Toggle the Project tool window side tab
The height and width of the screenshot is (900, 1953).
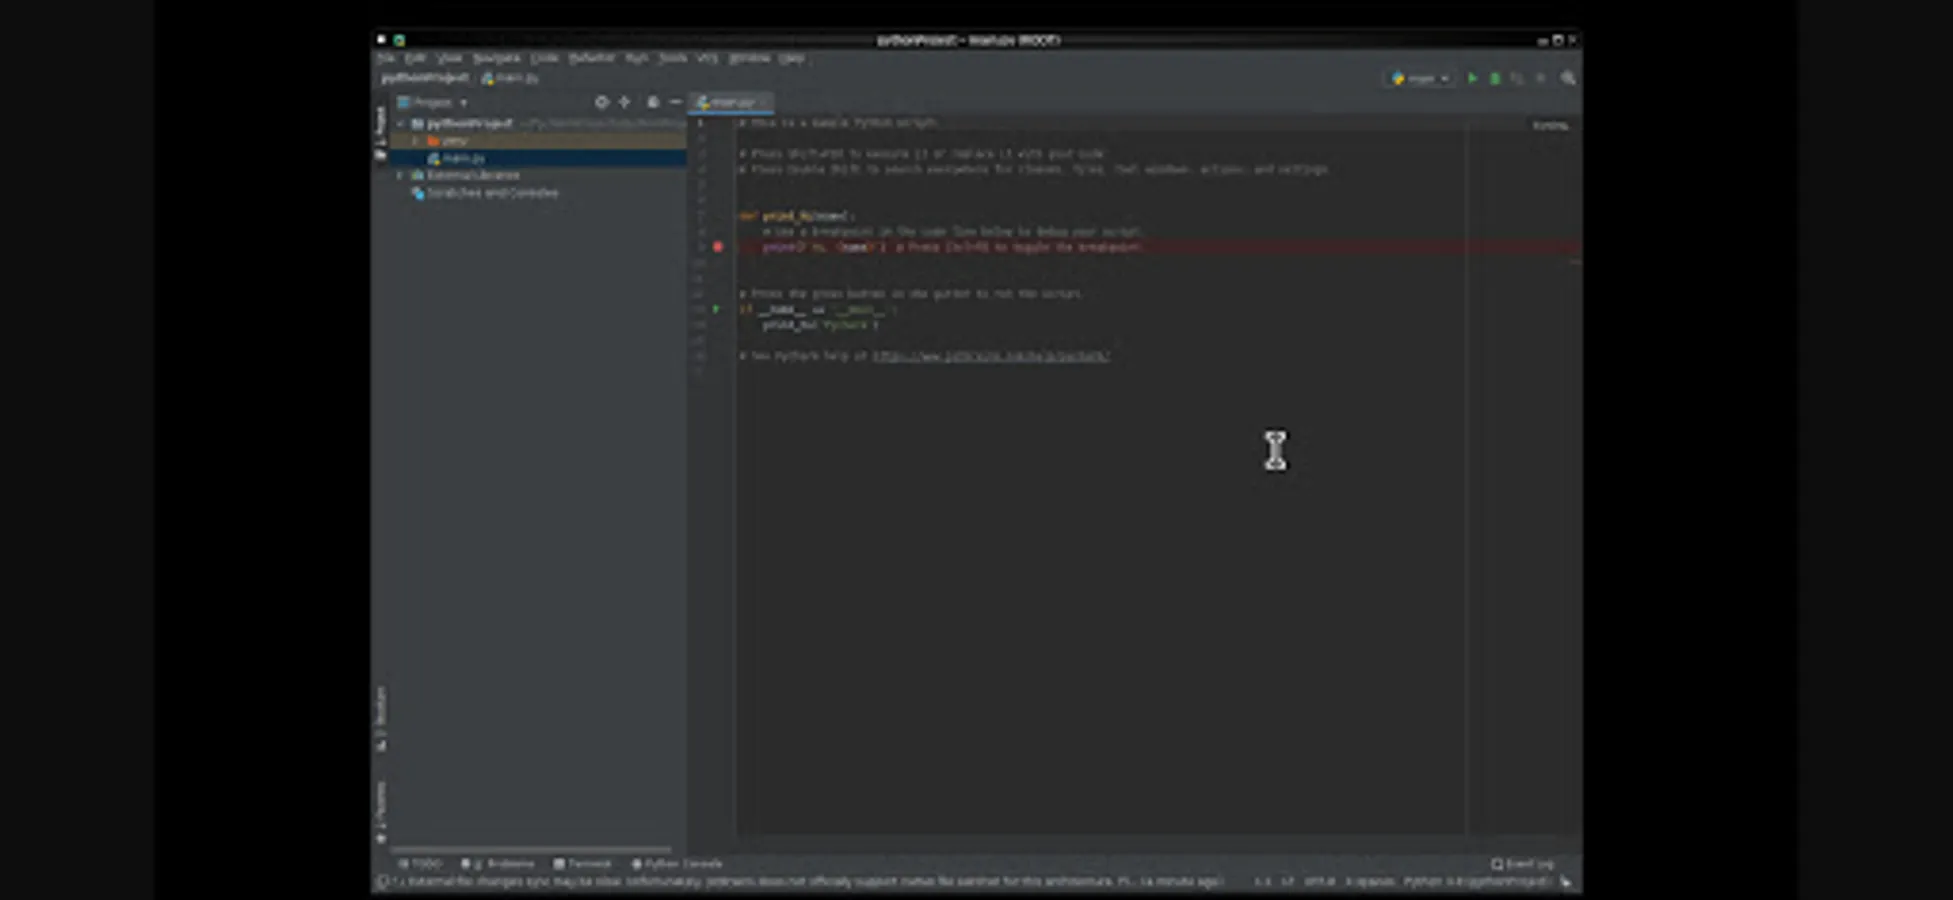[380, 132]
